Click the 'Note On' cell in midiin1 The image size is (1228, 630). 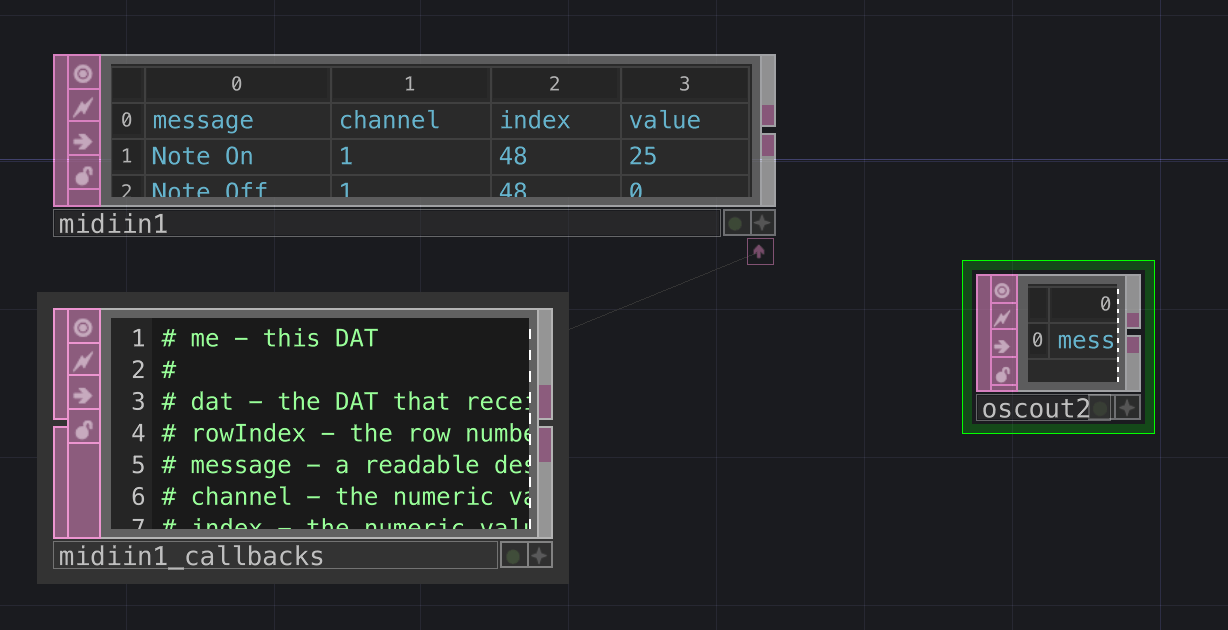(x=238, y=157)
